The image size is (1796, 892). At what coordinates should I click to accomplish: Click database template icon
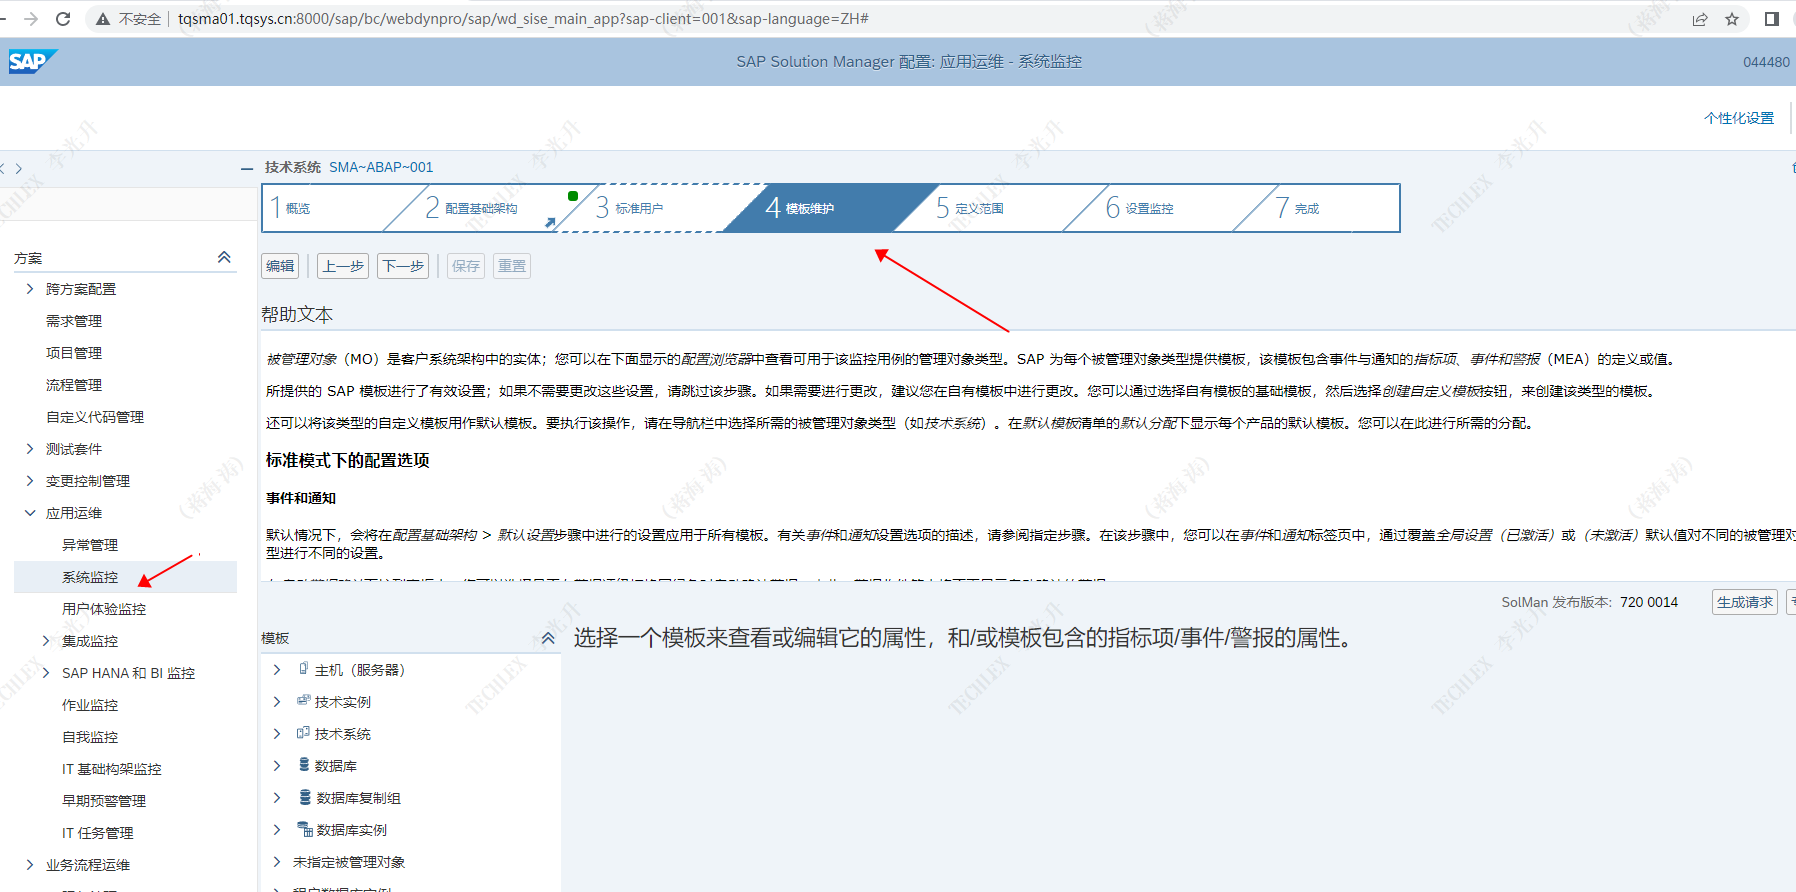304,765
